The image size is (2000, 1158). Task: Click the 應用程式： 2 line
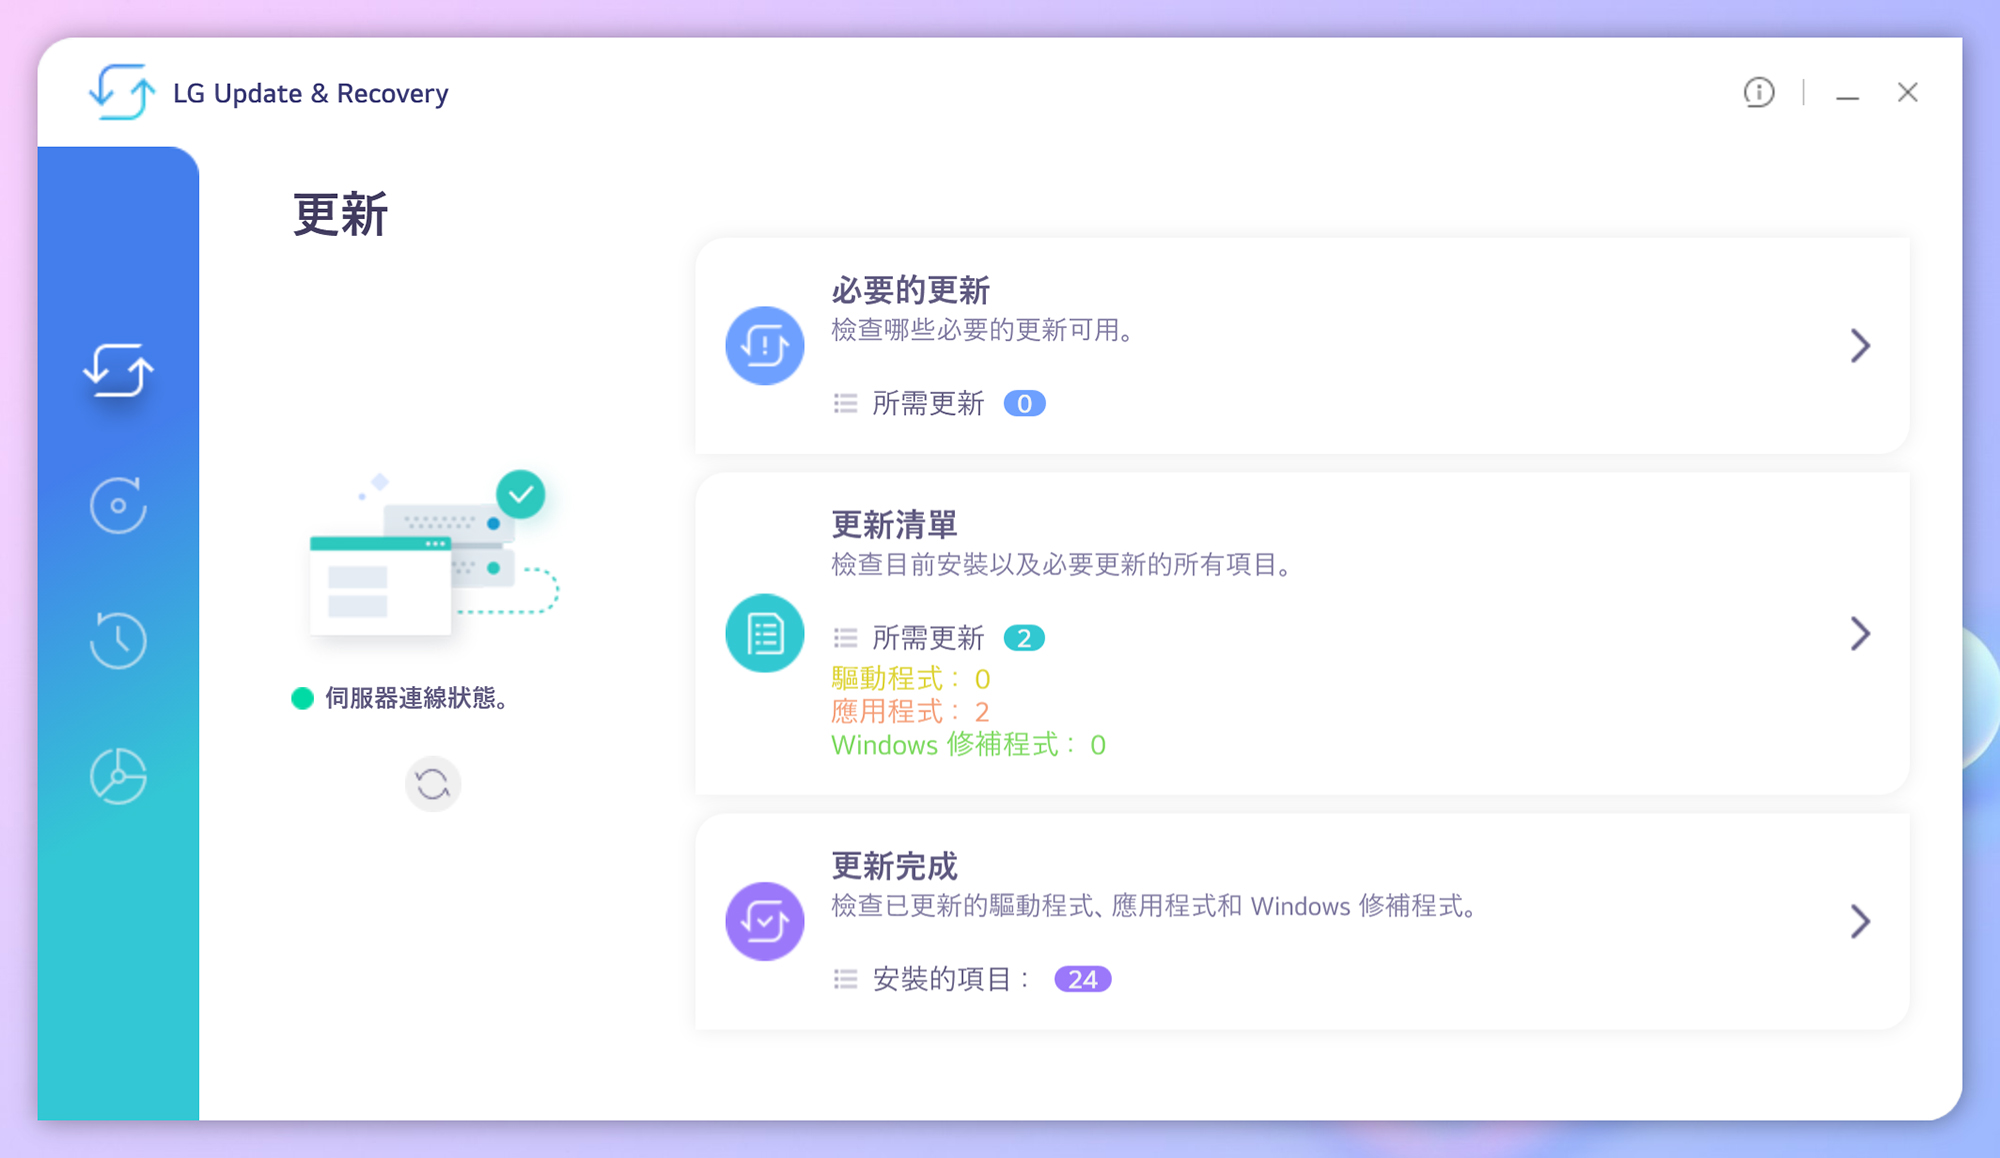click(911, 712)
